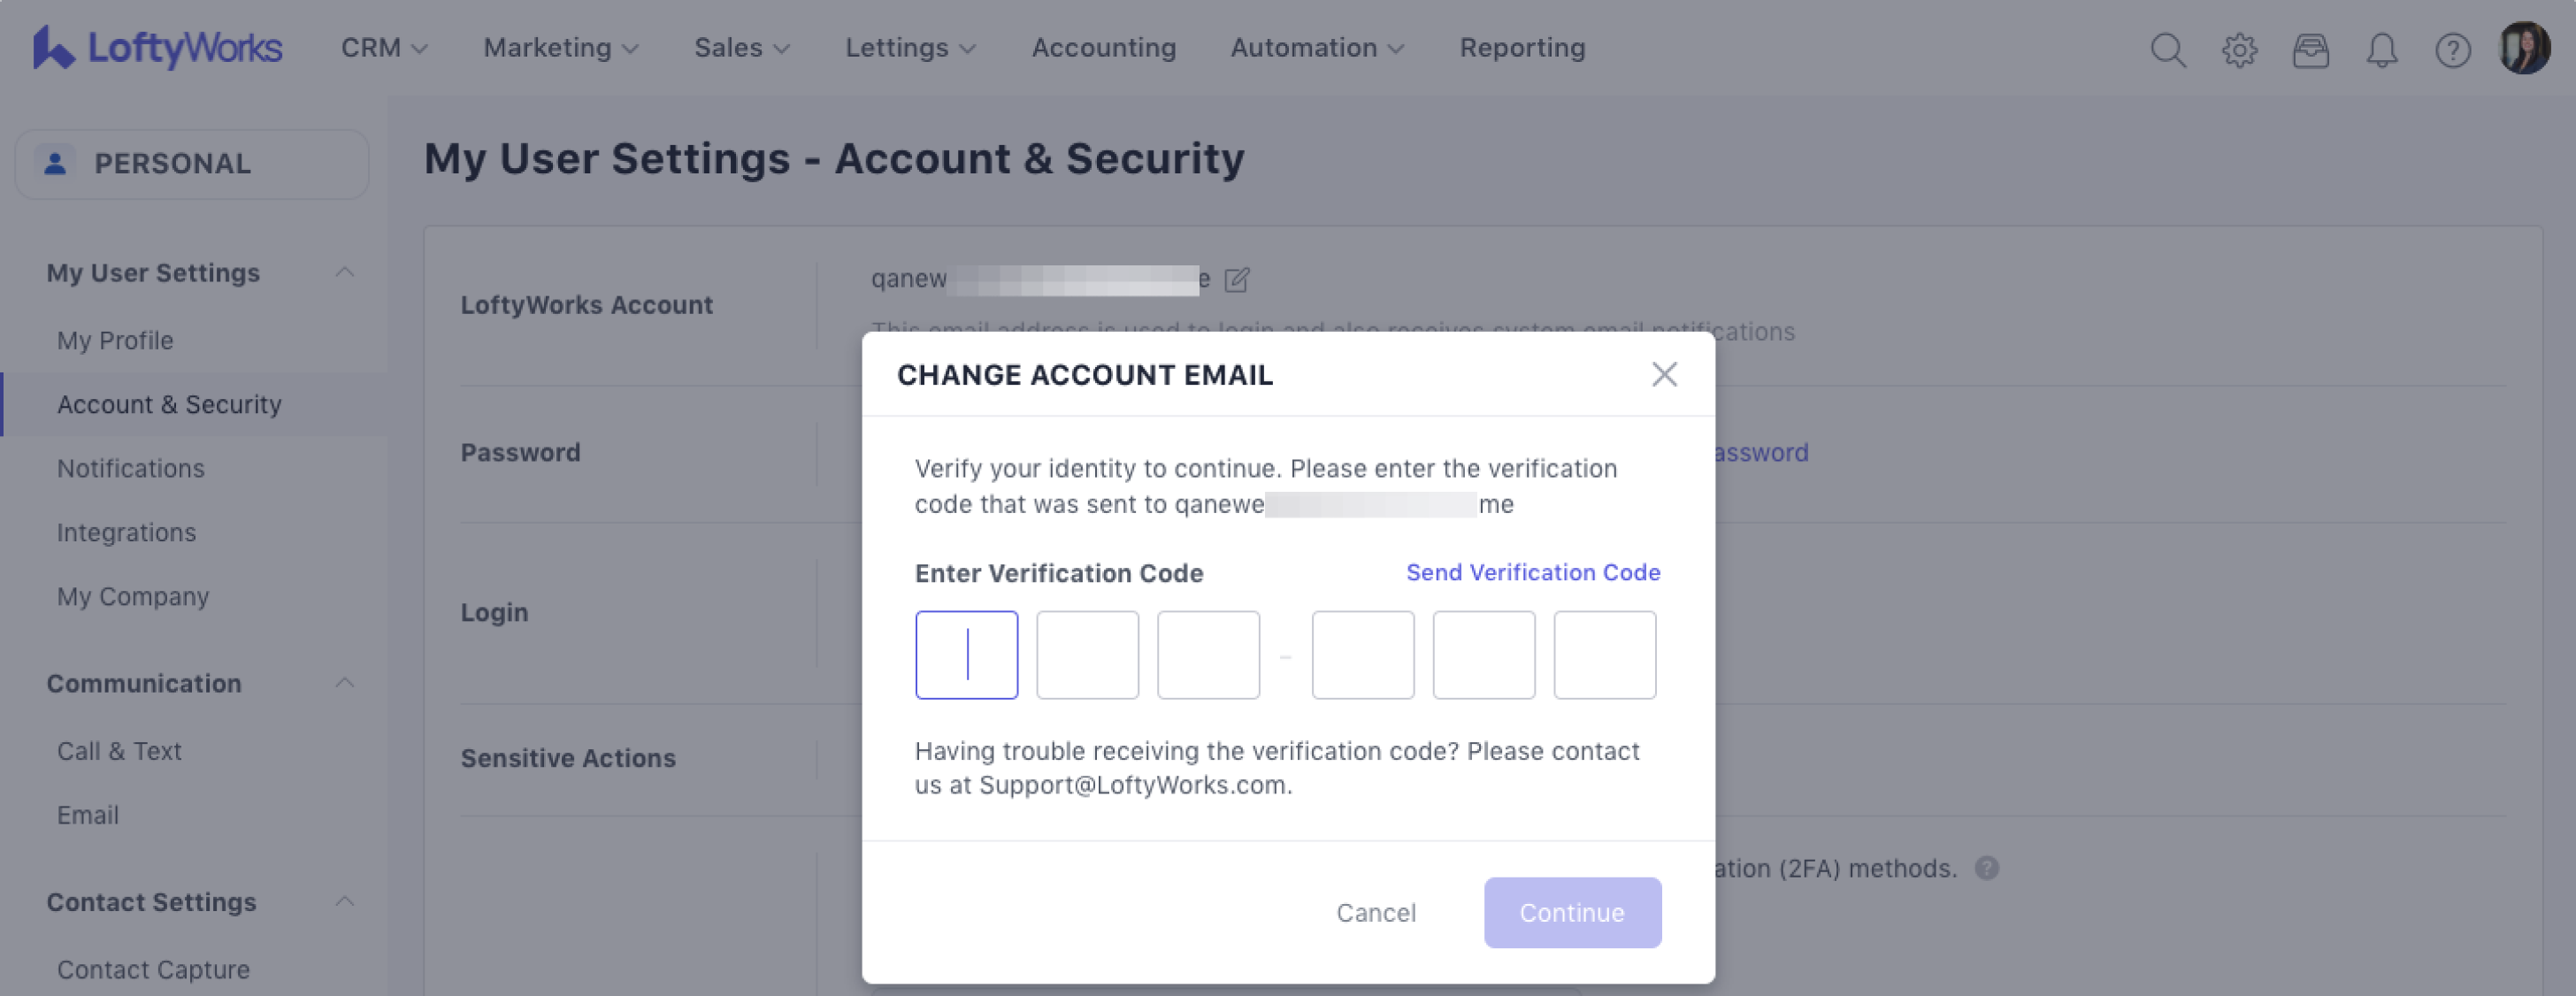Screen dimensions: 2576x996
Task: Click the user profile avatar
Action: point(2524,48)
